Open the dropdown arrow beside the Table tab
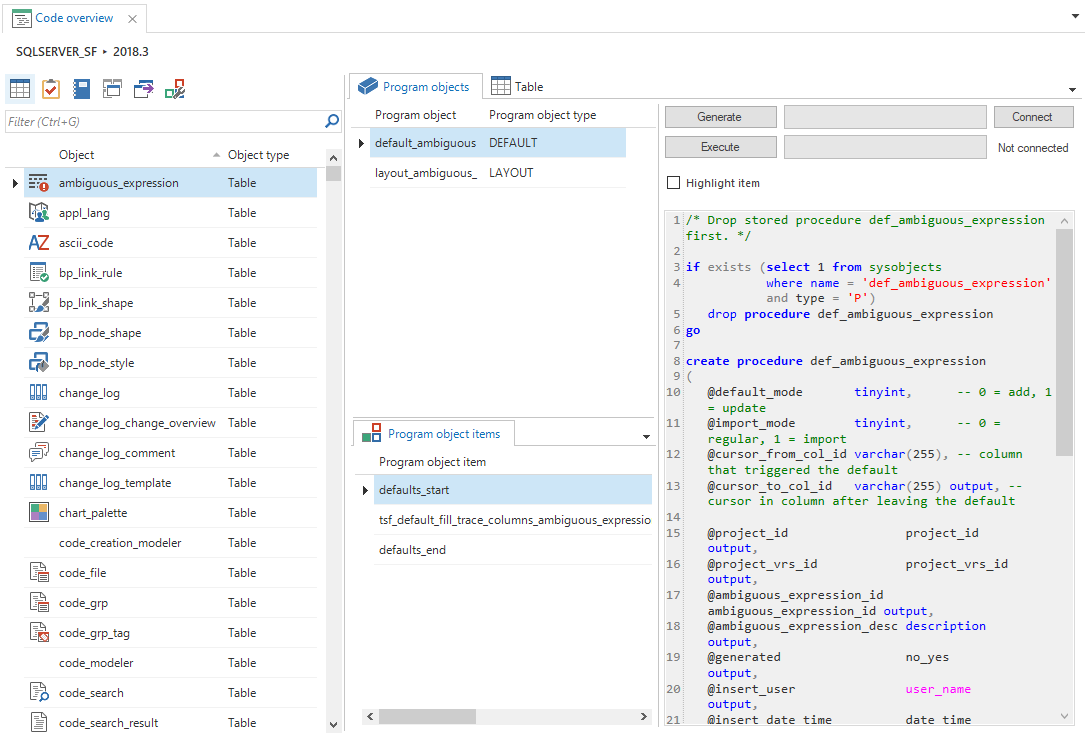This screenshot has width=1087, height=738. [1072, 90]
